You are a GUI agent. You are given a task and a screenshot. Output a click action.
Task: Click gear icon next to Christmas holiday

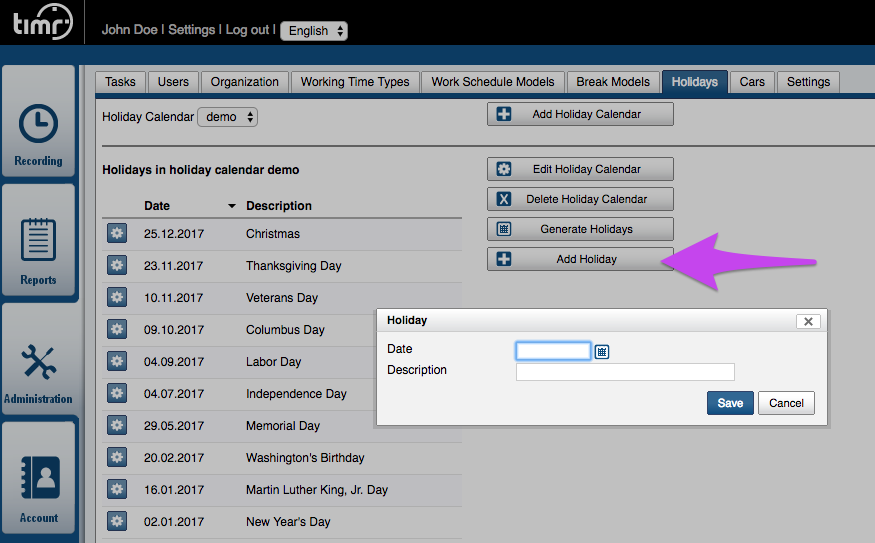pyautogui.click(x=117, y=234)
